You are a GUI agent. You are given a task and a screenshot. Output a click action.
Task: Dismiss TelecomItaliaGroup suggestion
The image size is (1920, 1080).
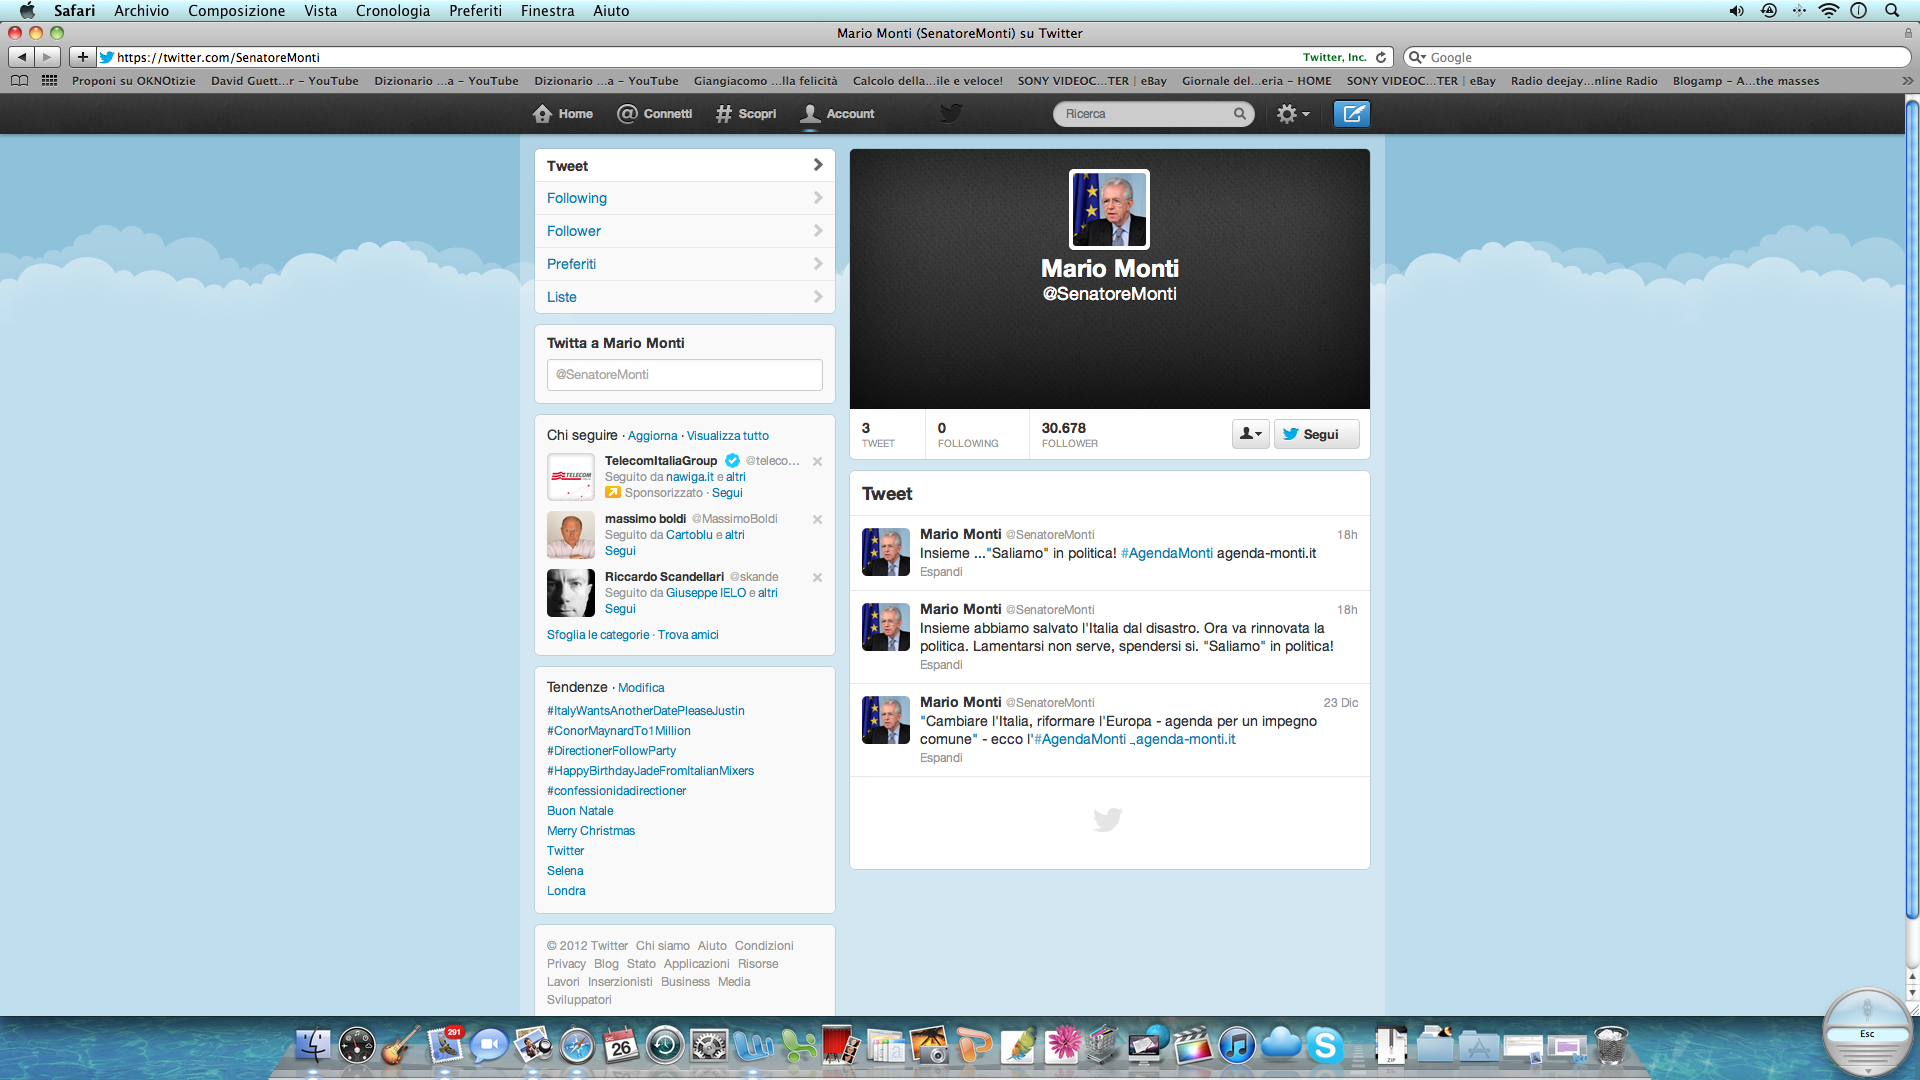point(817,461)
